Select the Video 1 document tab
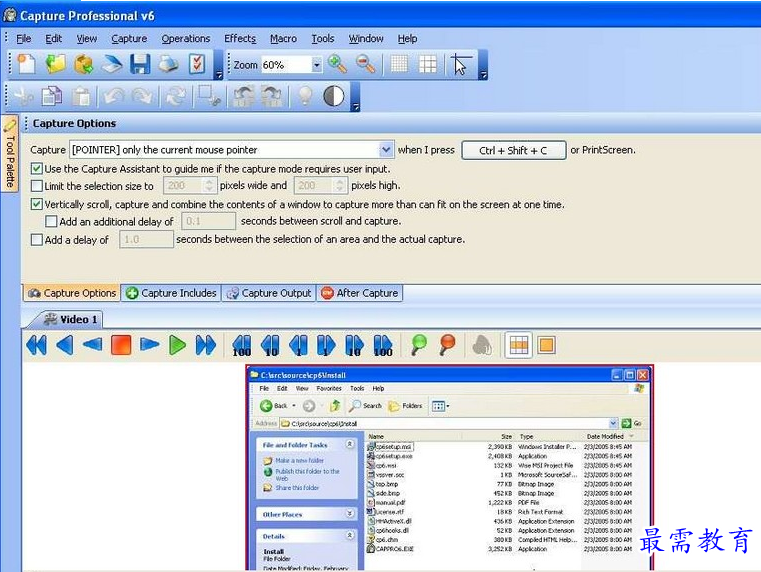761x572 pixels. 71,320
